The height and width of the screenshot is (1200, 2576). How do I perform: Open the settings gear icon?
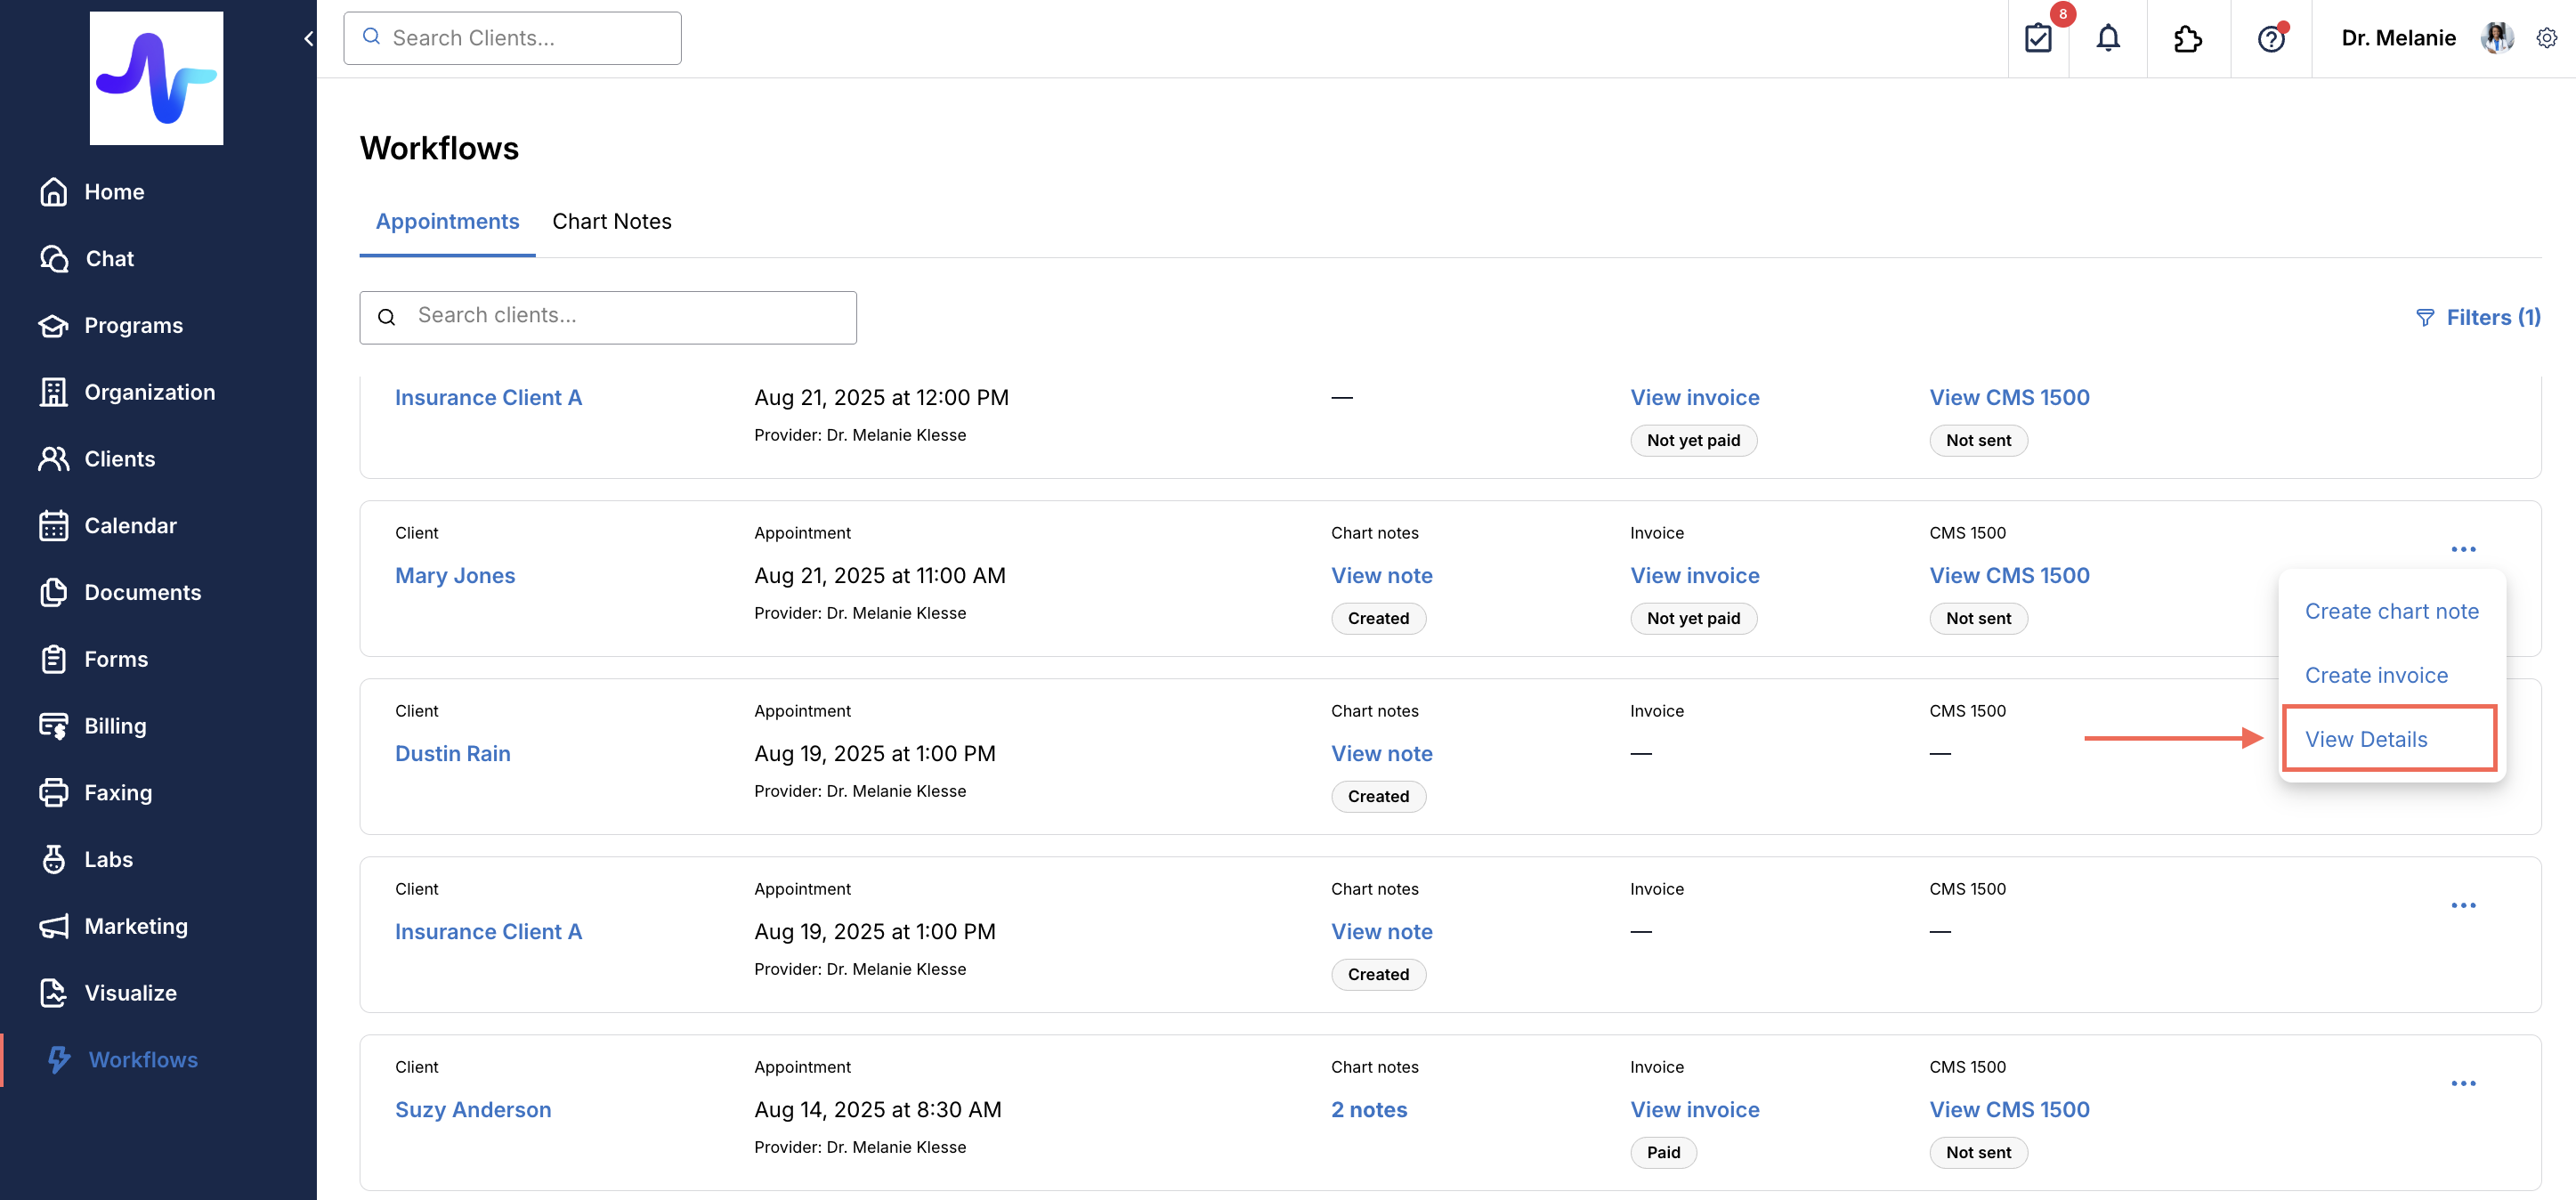click(2546, 38)
